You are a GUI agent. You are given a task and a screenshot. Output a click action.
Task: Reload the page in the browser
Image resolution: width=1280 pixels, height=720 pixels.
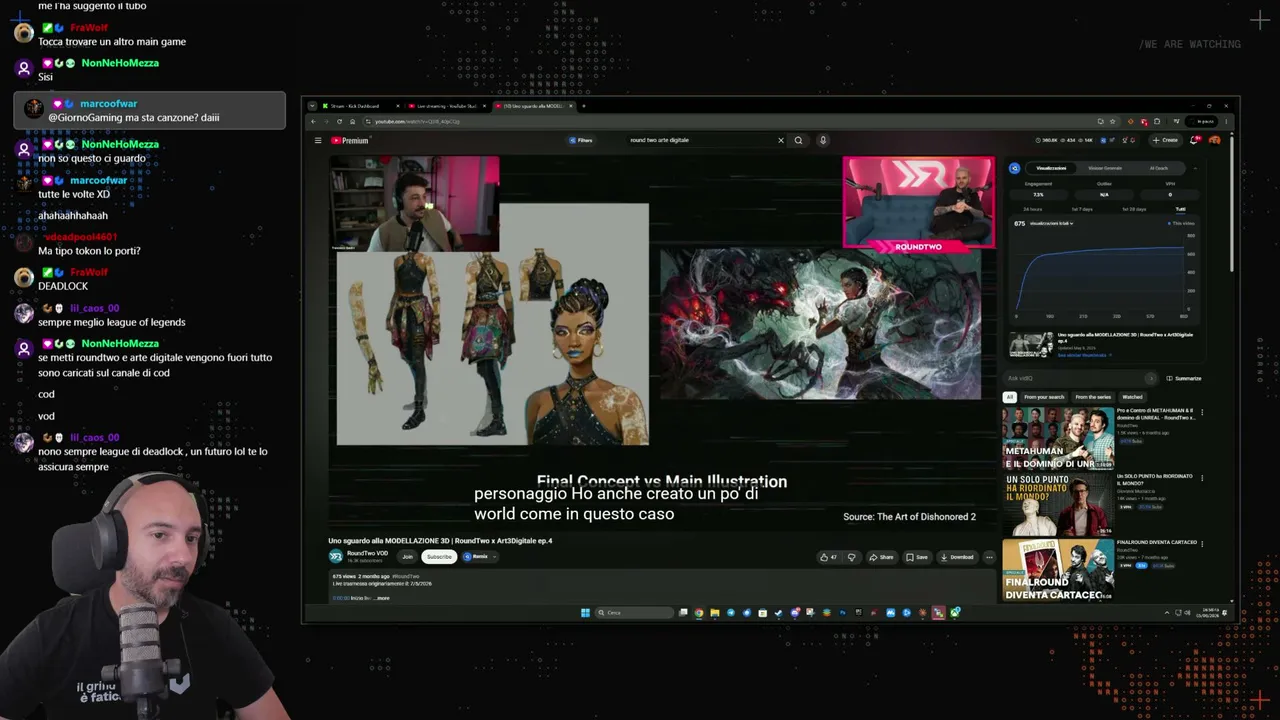(x=339, y=122)
